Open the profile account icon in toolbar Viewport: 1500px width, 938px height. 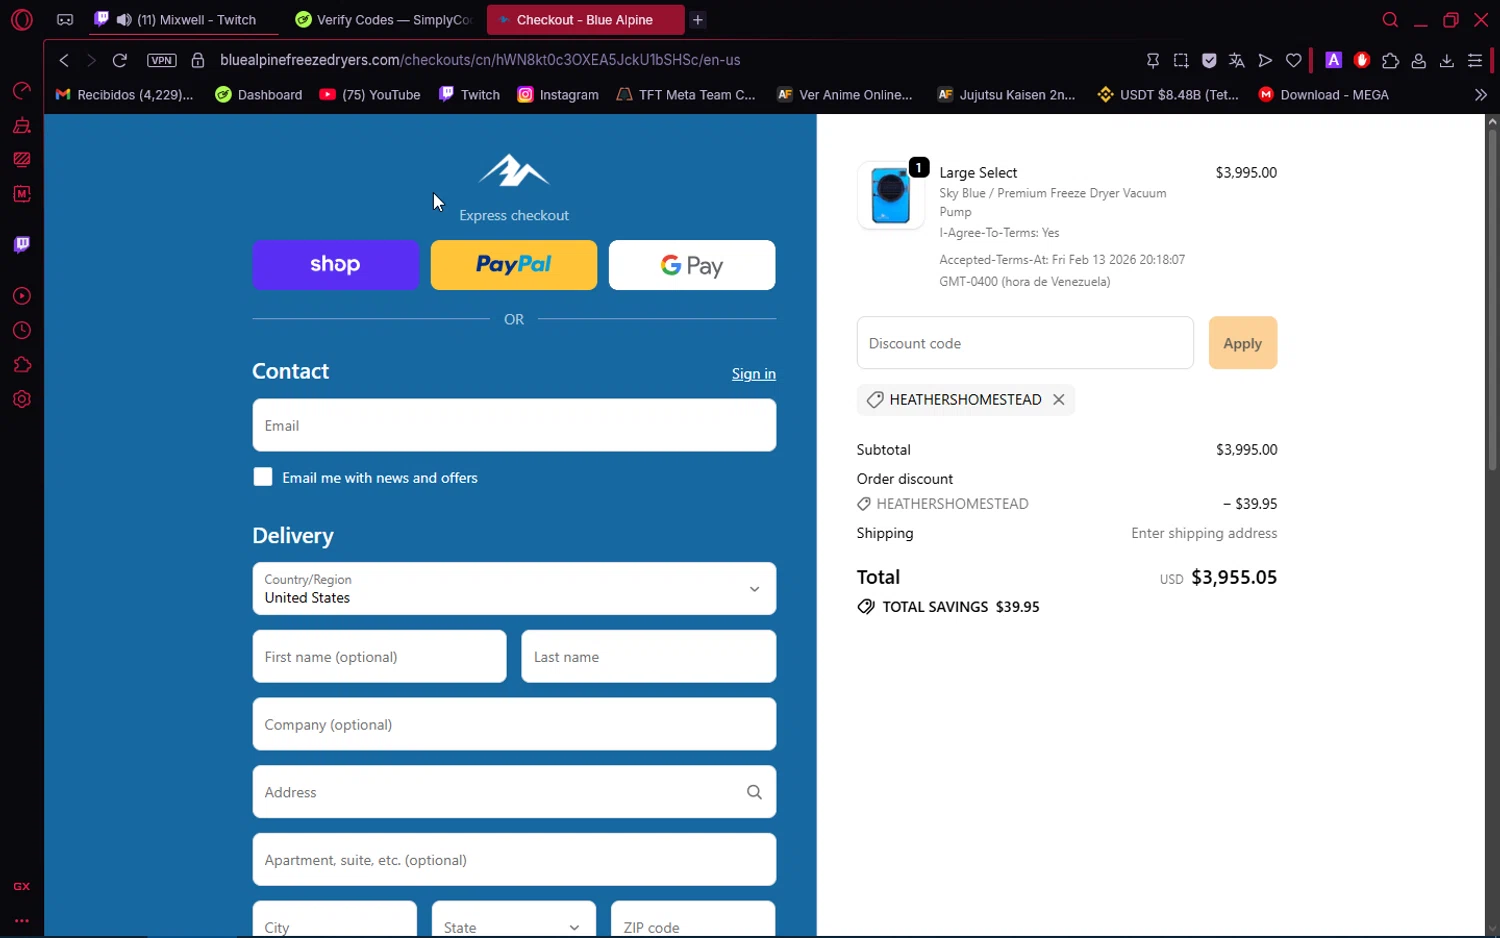1418,61
